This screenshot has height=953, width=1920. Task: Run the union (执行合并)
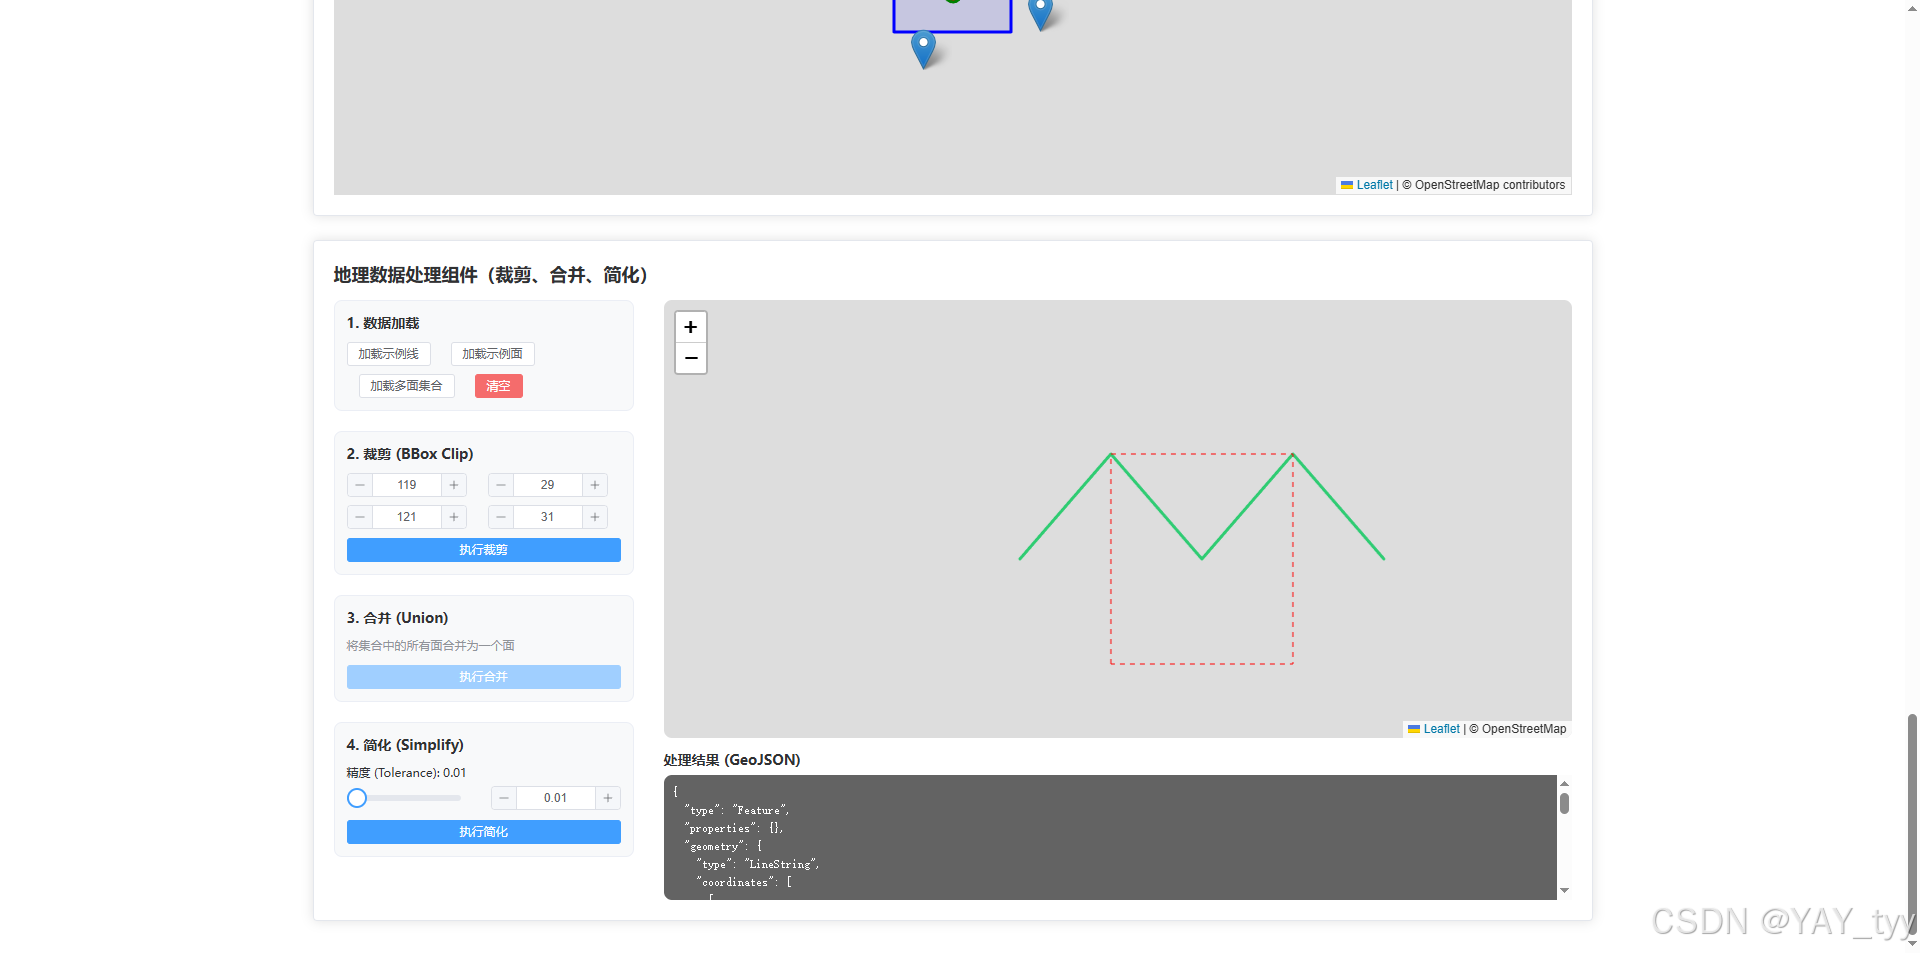click(x=484, y=677)
